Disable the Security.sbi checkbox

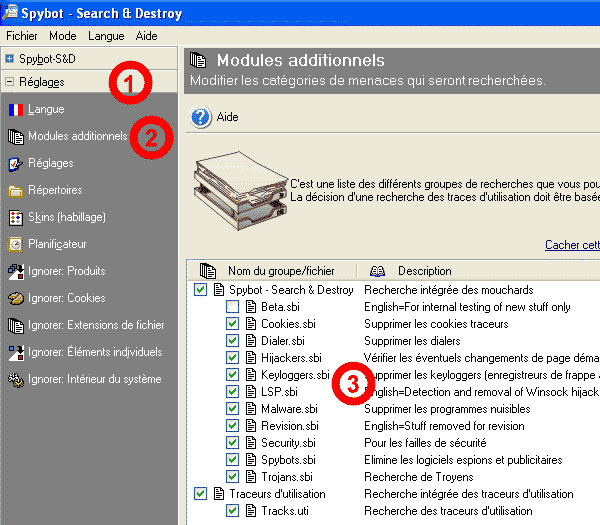(232, 443)
